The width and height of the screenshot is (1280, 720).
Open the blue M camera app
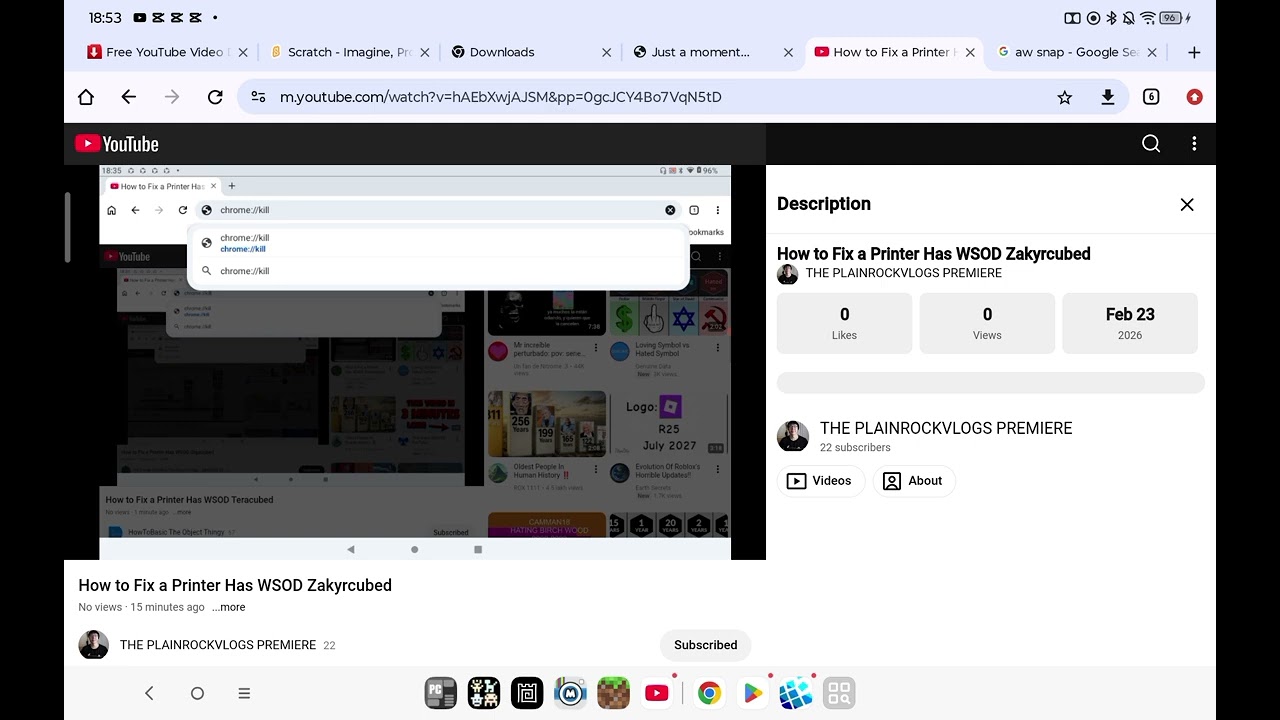pos(570,693)
